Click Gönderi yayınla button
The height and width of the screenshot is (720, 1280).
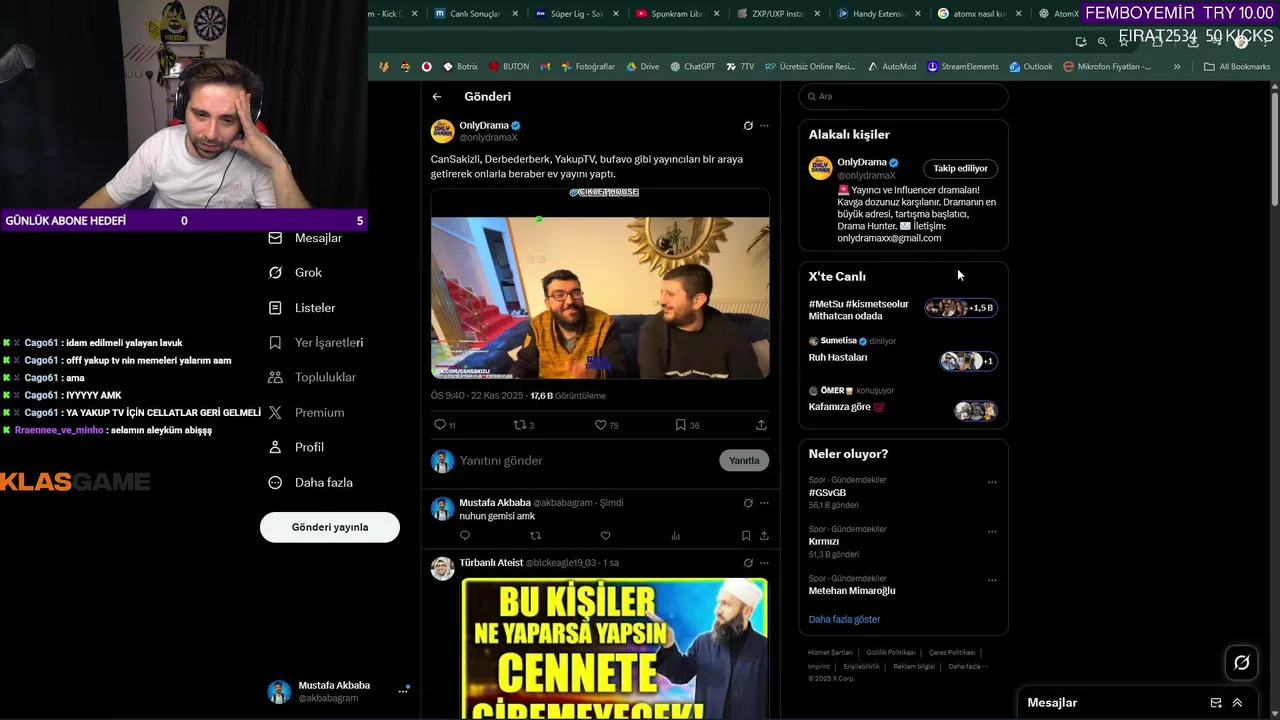tap(330, 527)
